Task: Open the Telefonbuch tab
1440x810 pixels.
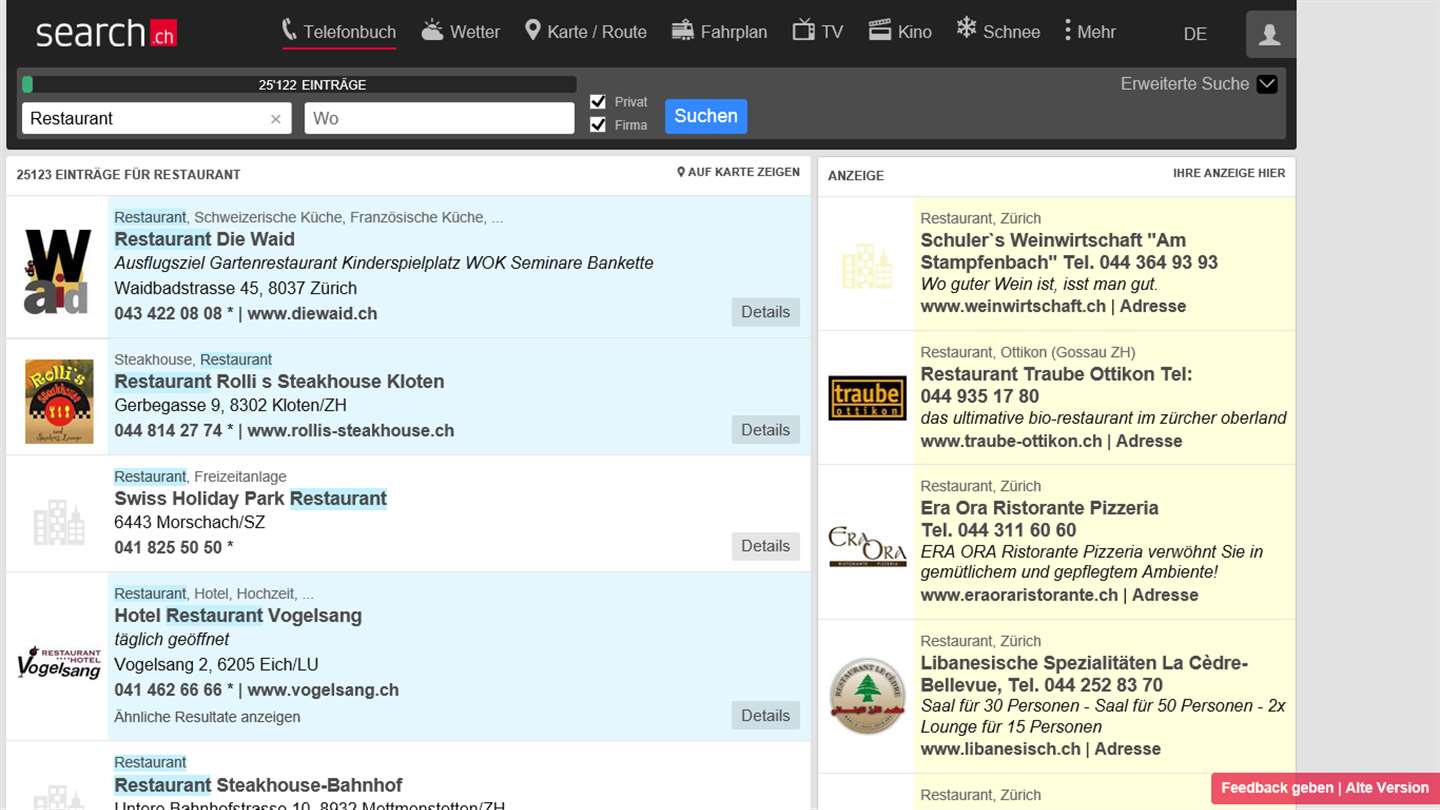Action: 339,32
